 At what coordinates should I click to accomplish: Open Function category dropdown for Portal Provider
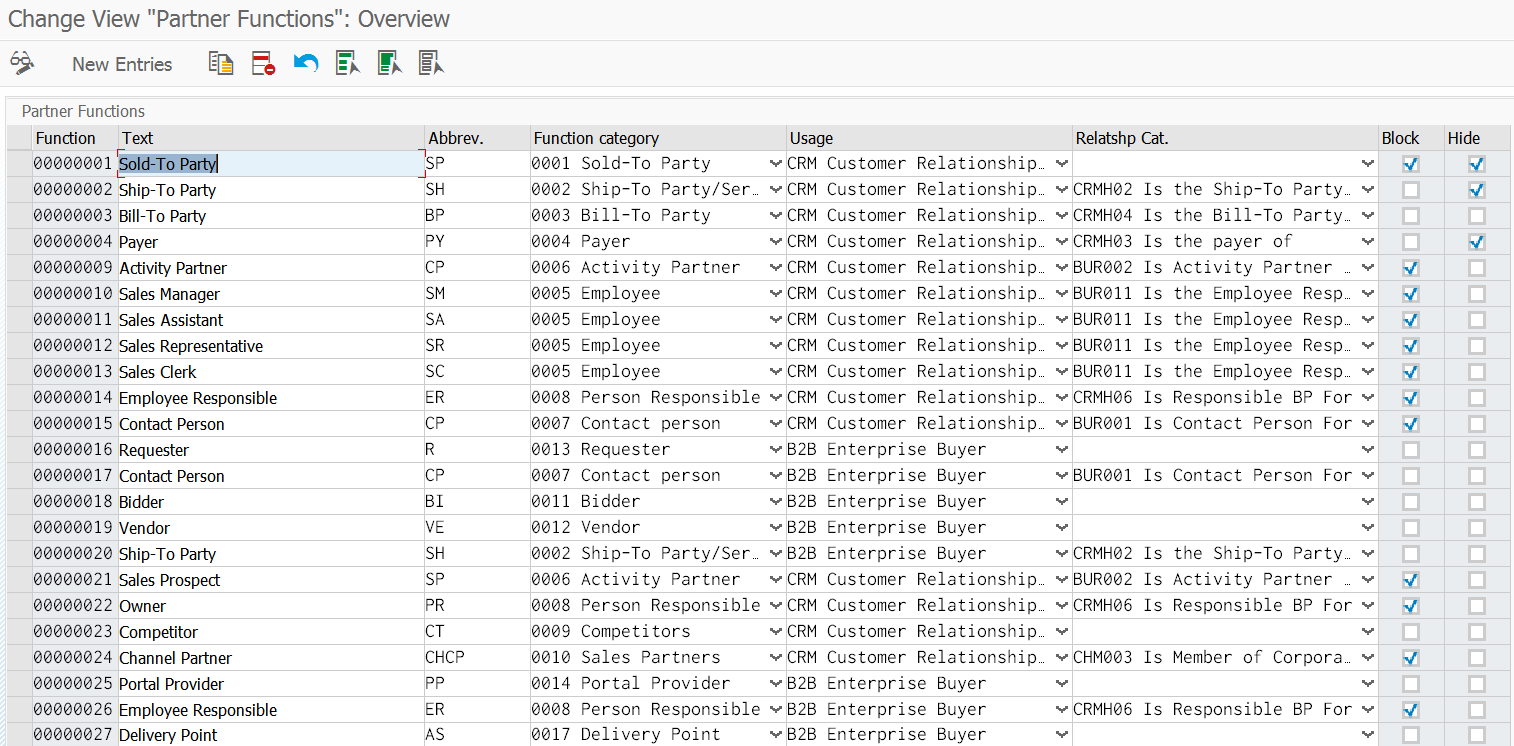click(x=776, y=684)
